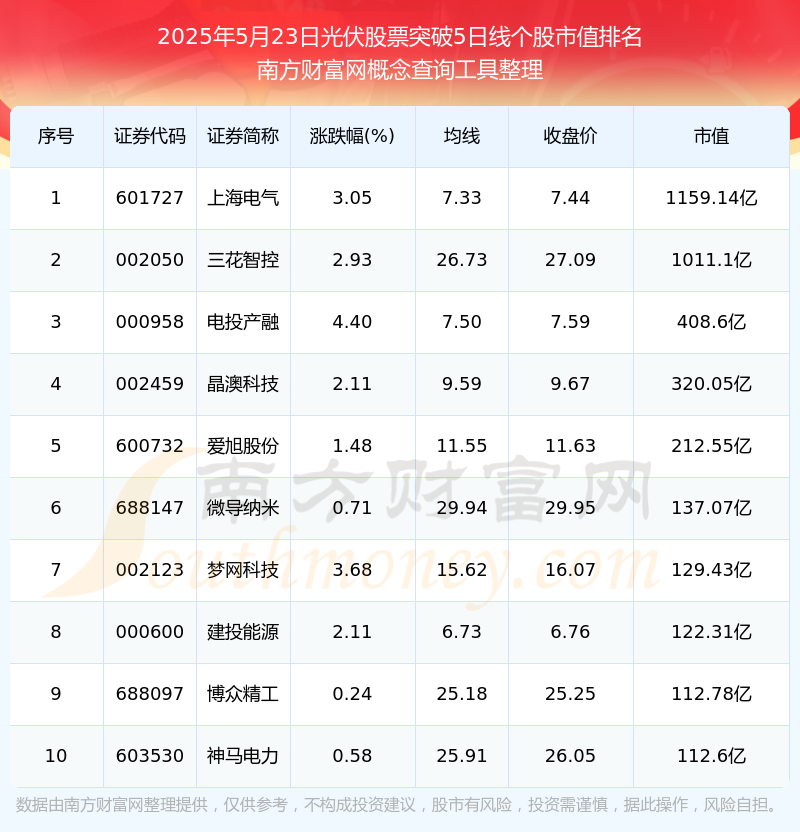Click the 上海电气 stock name
Image resolution: width=800 pixels, height=832 pixels.
point(243,198)
